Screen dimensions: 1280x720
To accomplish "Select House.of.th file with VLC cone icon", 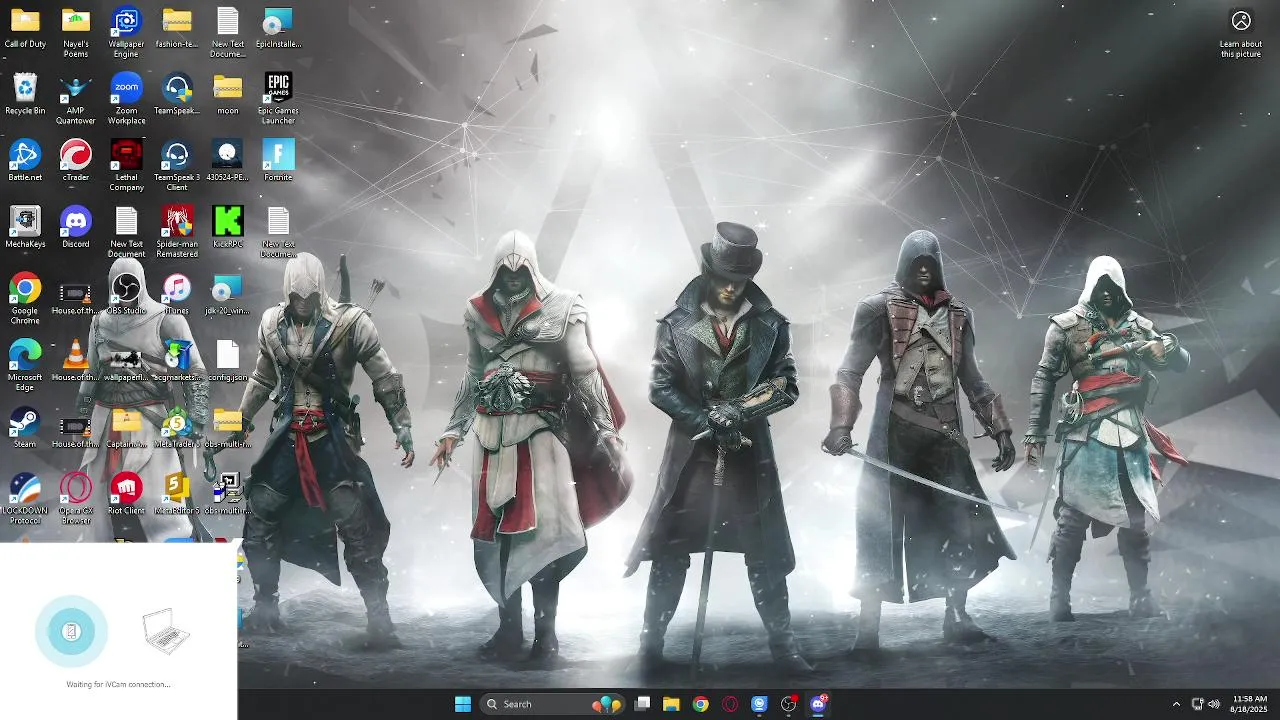I will click(x=76, y=361).
